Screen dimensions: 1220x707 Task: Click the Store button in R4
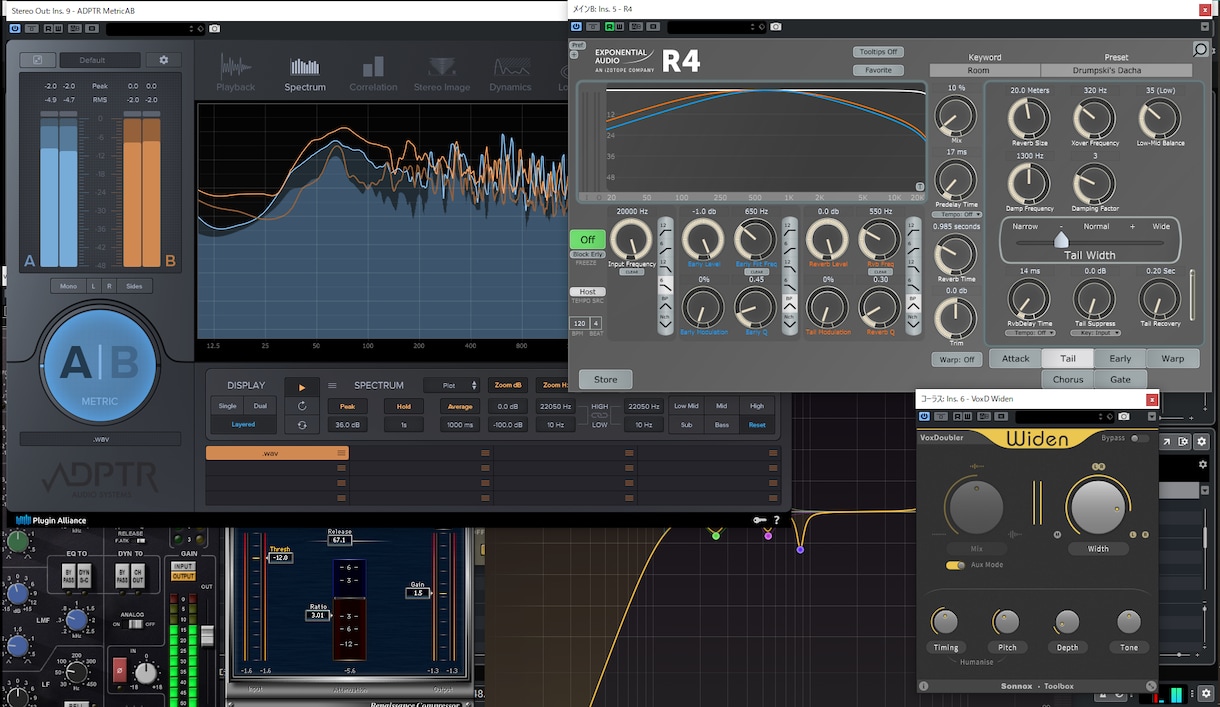[x=606, y=380]
